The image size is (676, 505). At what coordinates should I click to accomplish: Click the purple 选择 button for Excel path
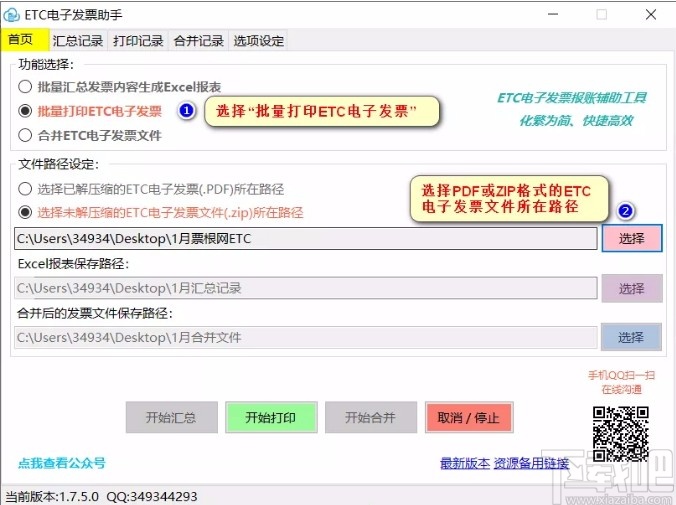tap(632, 288)
